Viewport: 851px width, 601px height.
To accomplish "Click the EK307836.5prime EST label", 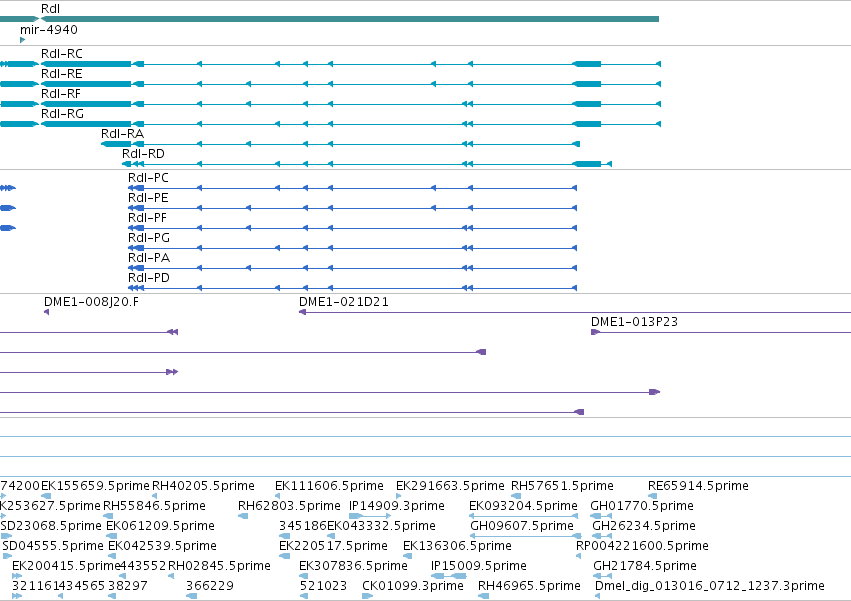I will pos(353,566).
